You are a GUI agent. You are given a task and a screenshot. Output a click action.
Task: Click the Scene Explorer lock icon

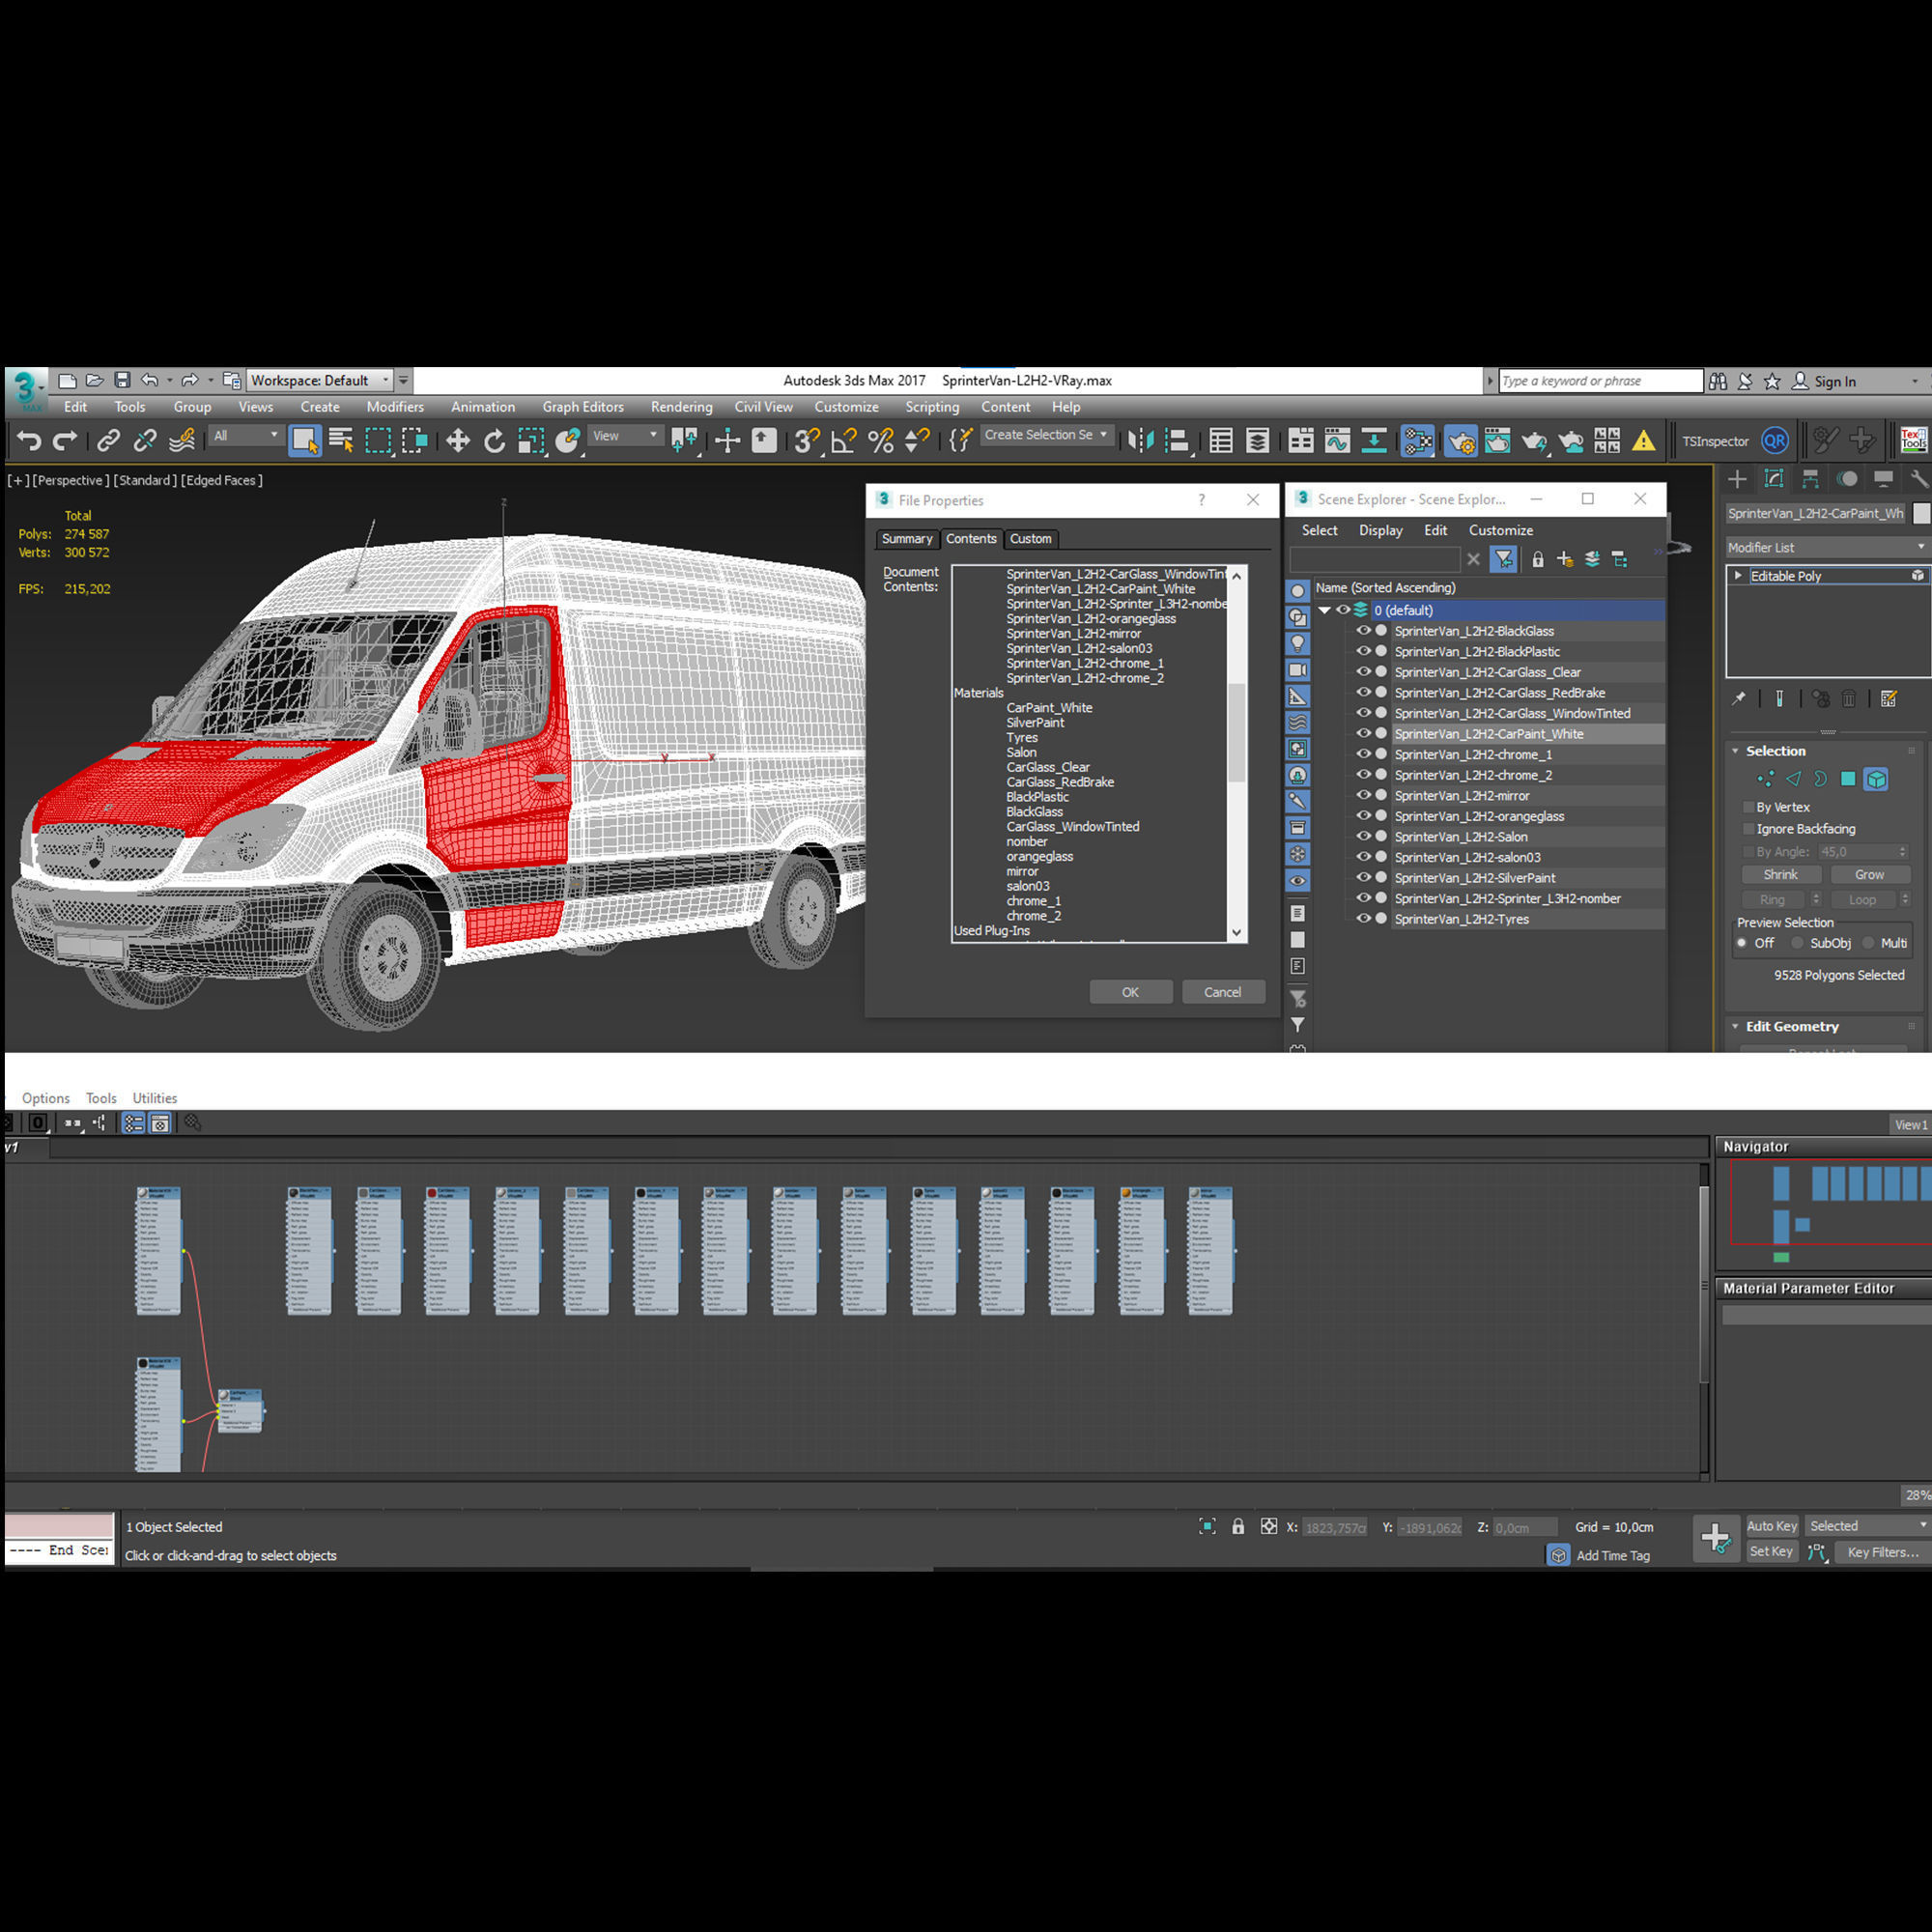coord(1538,559)
